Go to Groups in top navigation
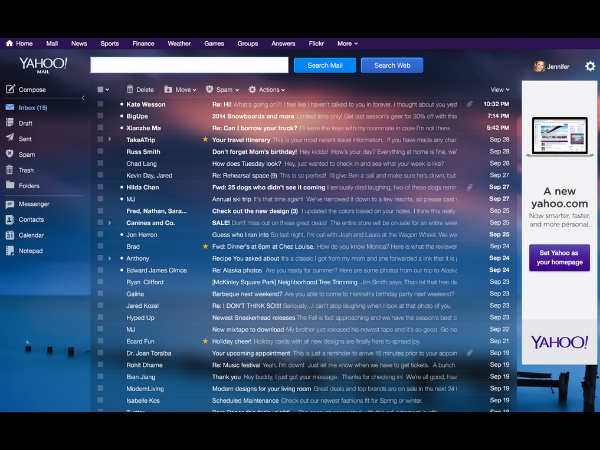This screenshot has height=450, width=600. pos(248,44)
